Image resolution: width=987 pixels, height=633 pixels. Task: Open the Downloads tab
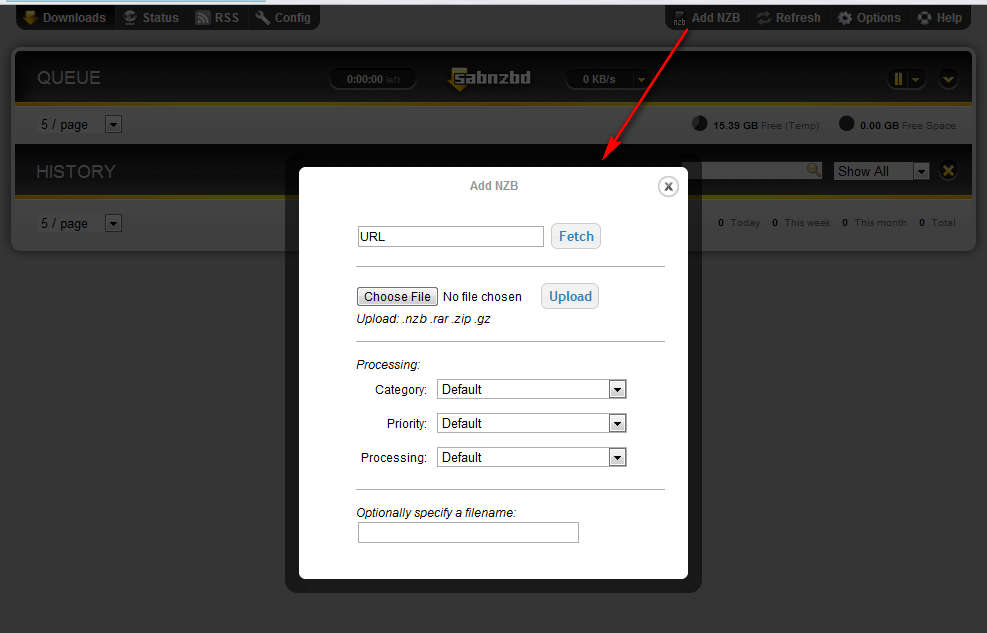pos(64,18)
